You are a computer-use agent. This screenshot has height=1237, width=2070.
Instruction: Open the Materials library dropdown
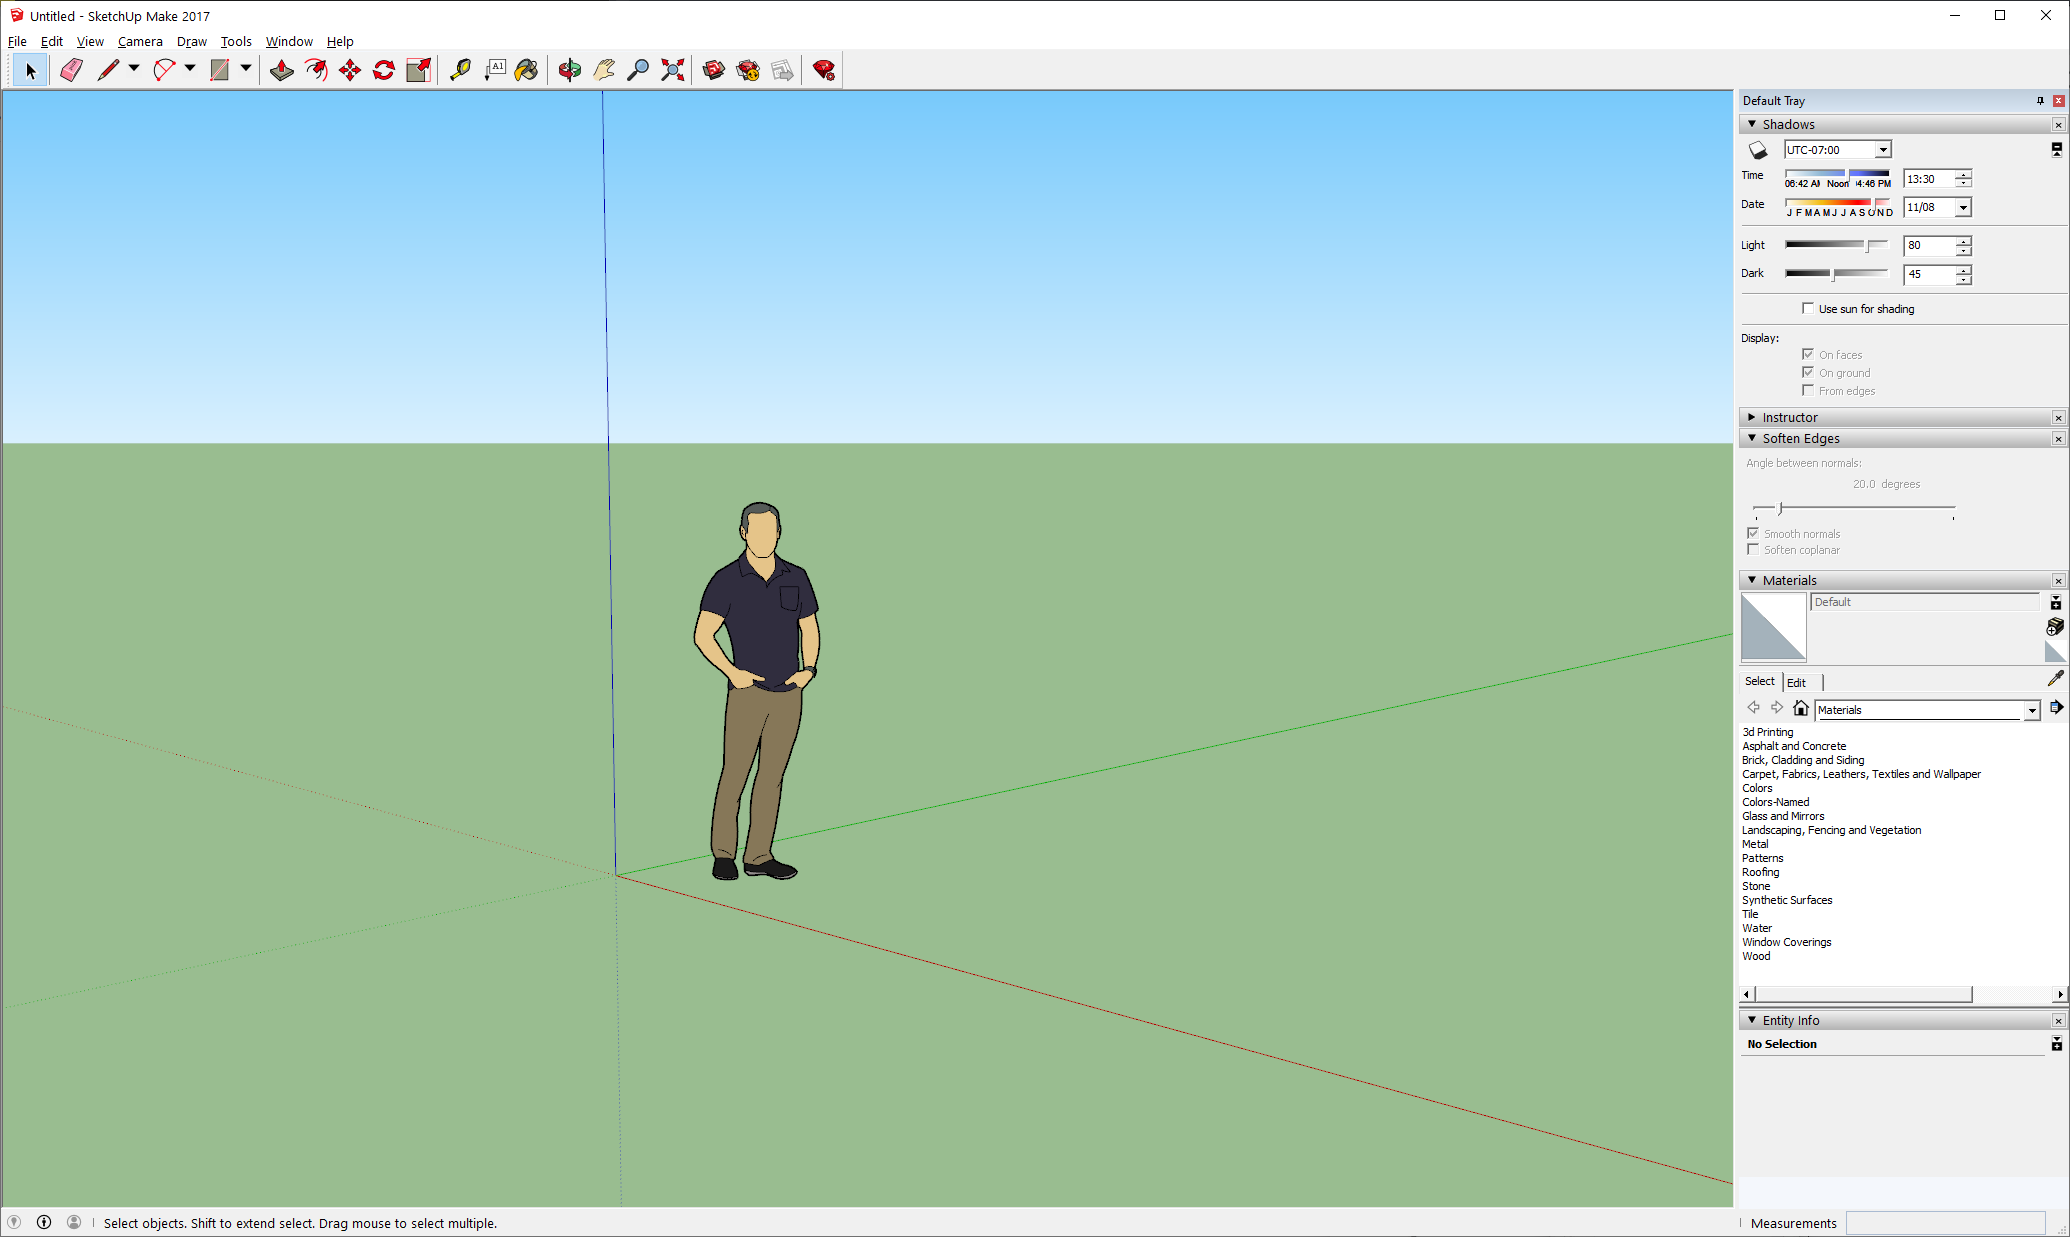pyautogui.click(x=2031, y=710)
